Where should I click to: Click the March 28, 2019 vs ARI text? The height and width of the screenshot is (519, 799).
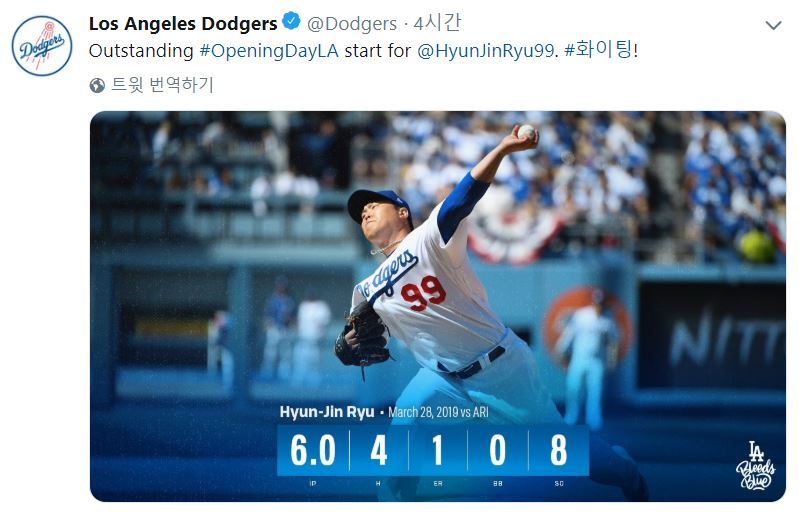[438, 412]
